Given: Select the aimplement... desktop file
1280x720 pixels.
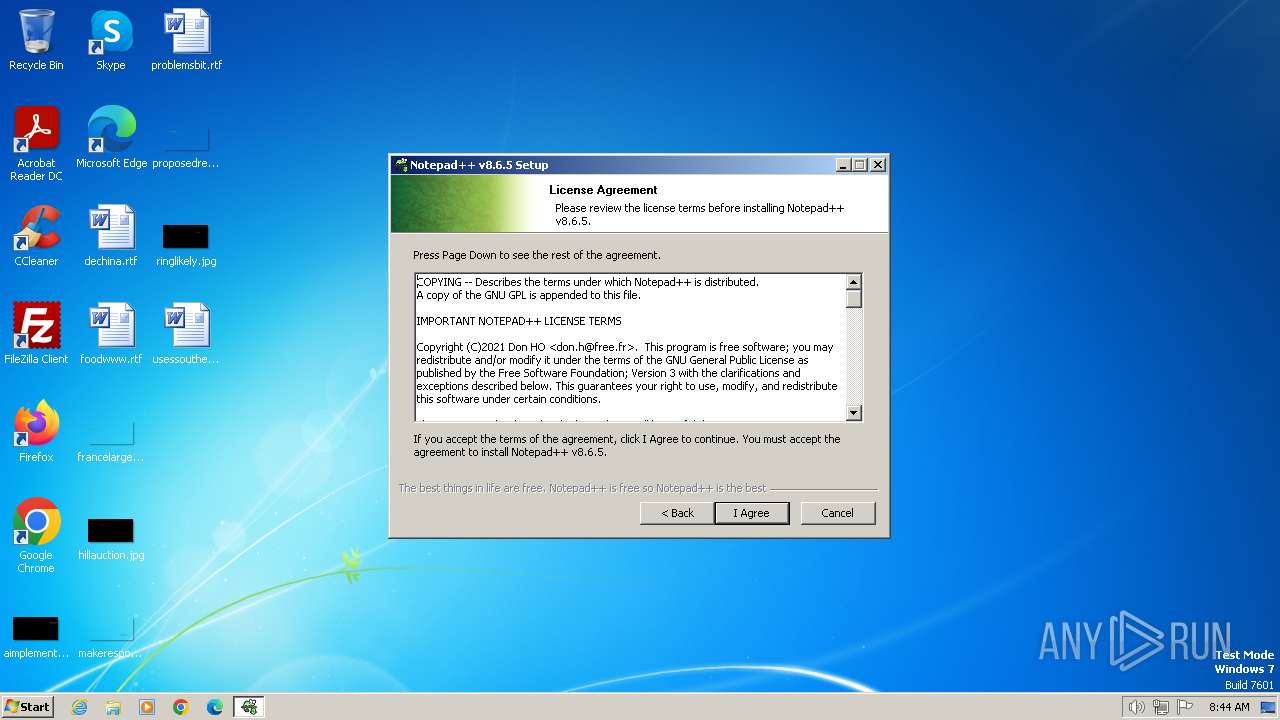Looking at the screenshot, I should coord(36,636).
